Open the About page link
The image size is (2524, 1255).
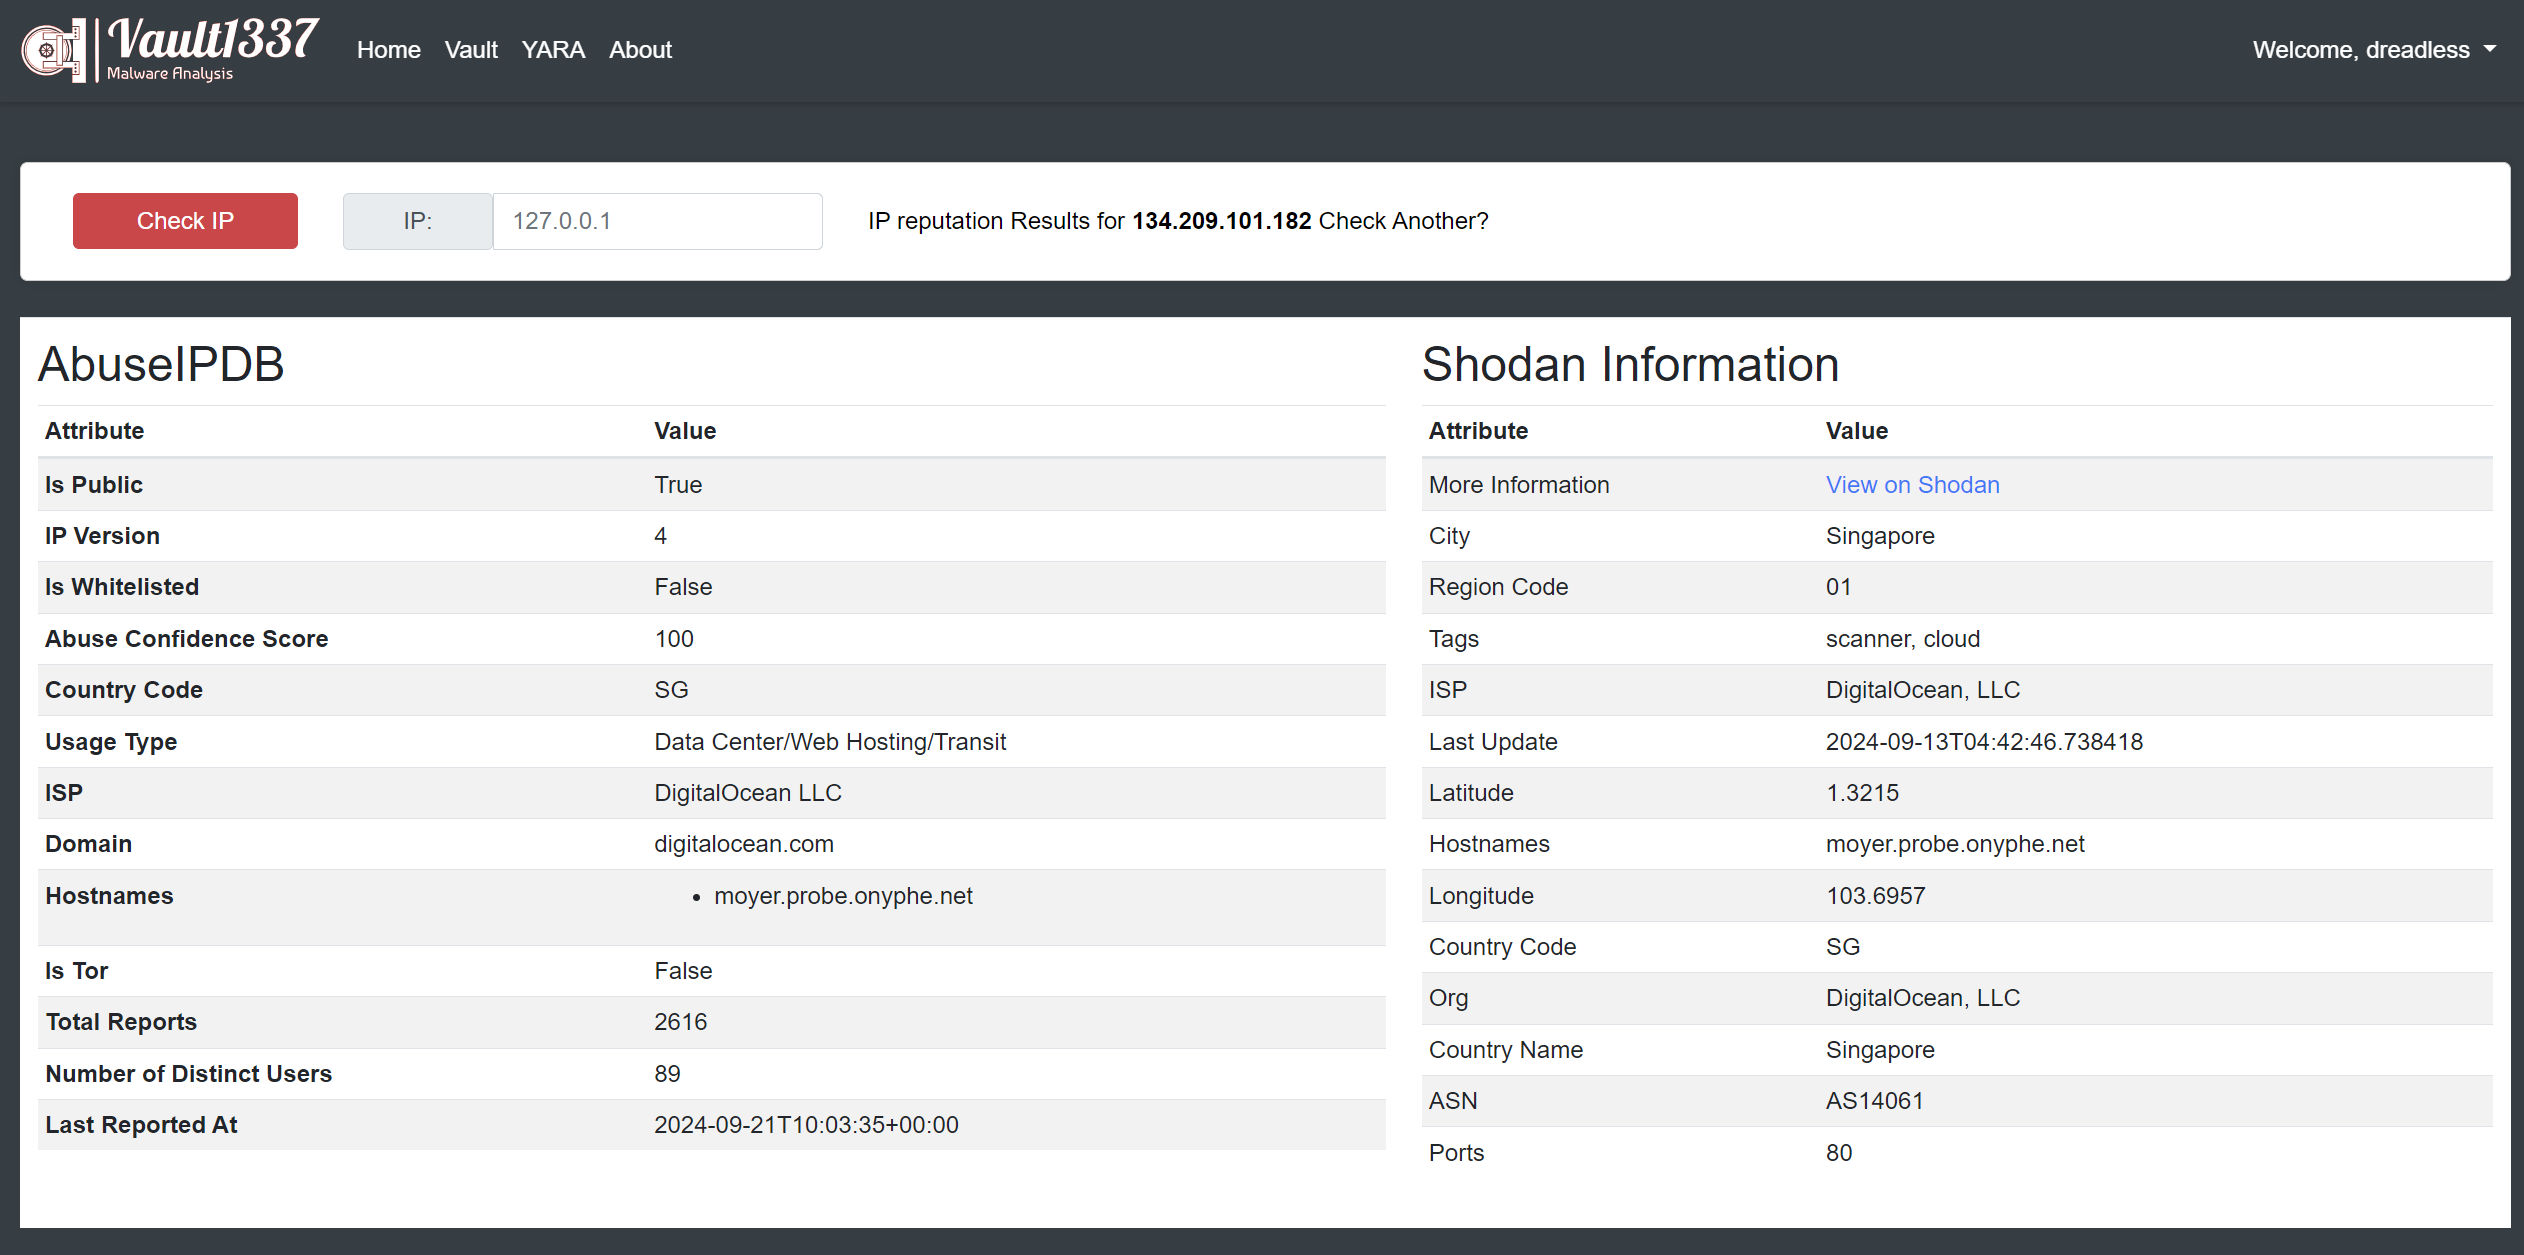pyautogui.click(x=640, y=50)
